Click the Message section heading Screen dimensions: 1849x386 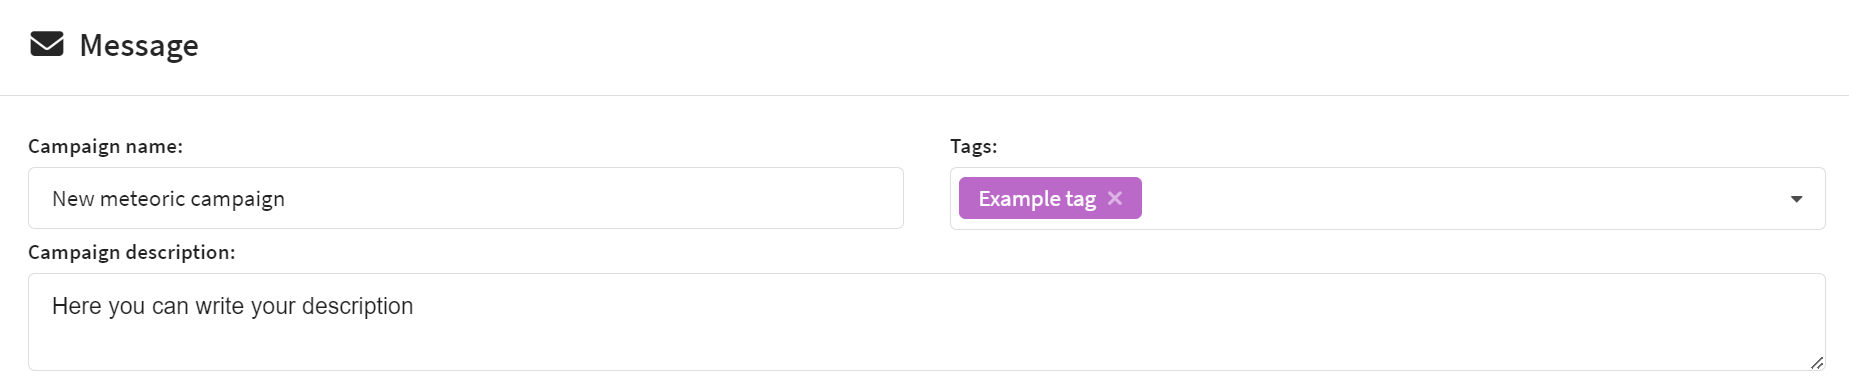(139, 45)
